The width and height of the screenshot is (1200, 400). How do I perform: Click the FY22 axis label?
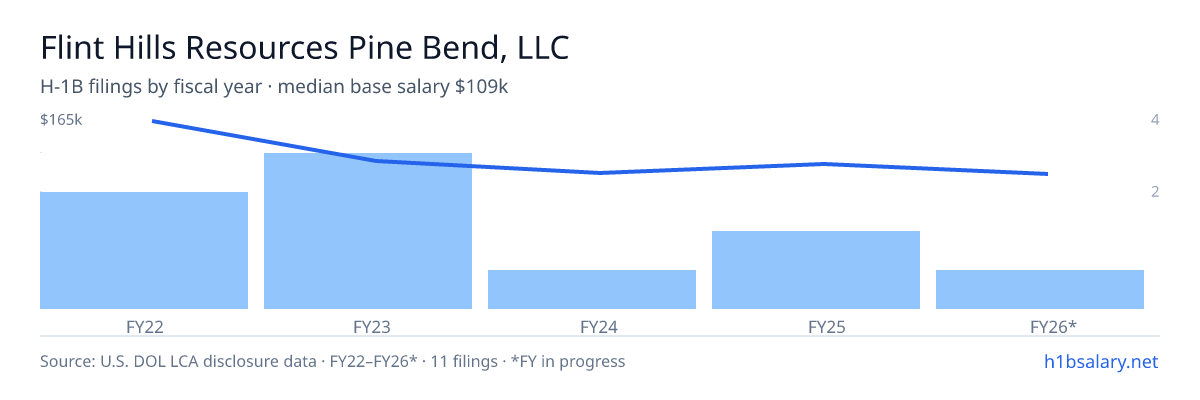pyautogui.click(x=144, y=326)
